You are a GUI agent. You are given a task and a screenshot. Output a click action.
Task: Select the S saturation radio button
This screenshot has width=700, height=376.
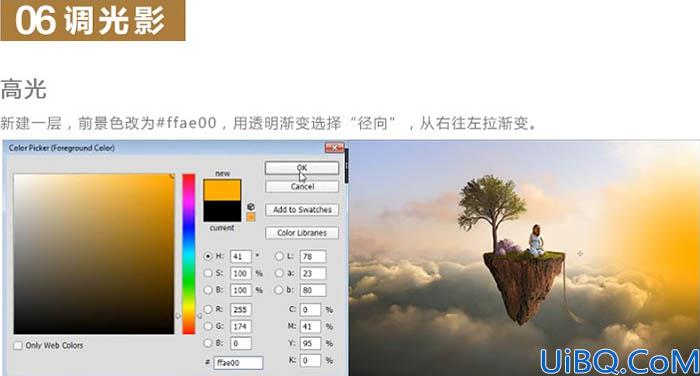coord(208,273)
